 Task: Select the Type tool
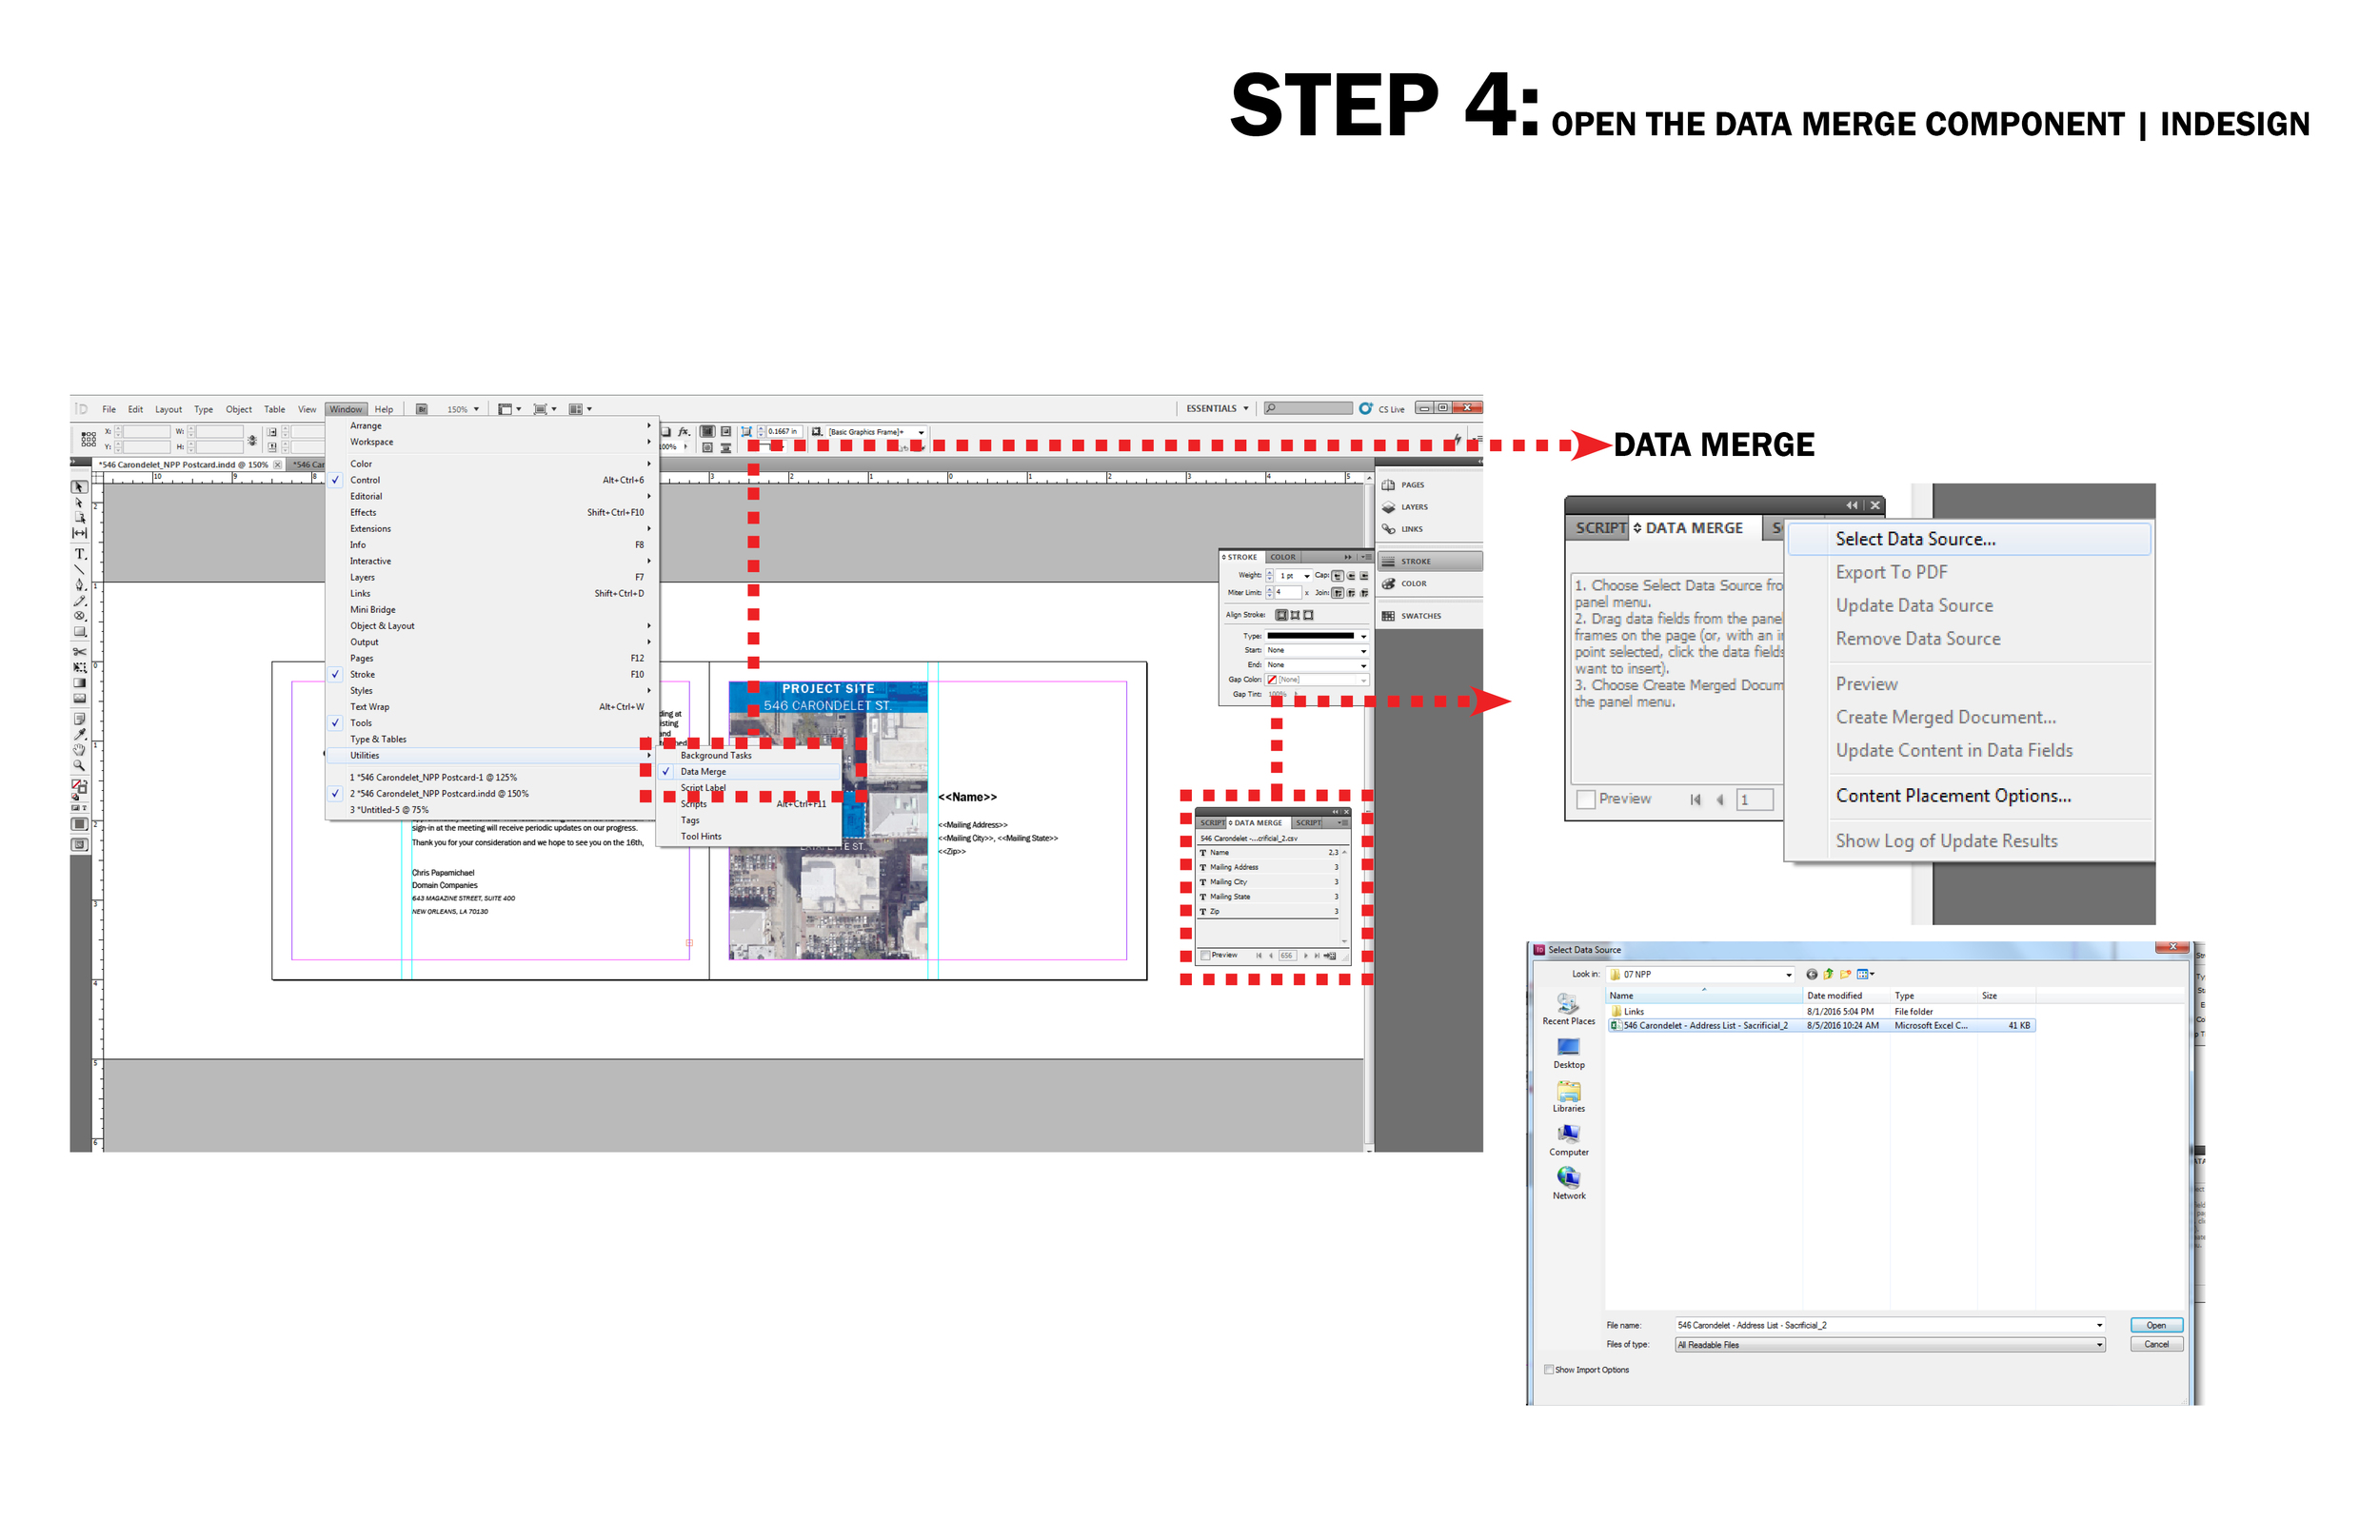click(x=79, y=553)
